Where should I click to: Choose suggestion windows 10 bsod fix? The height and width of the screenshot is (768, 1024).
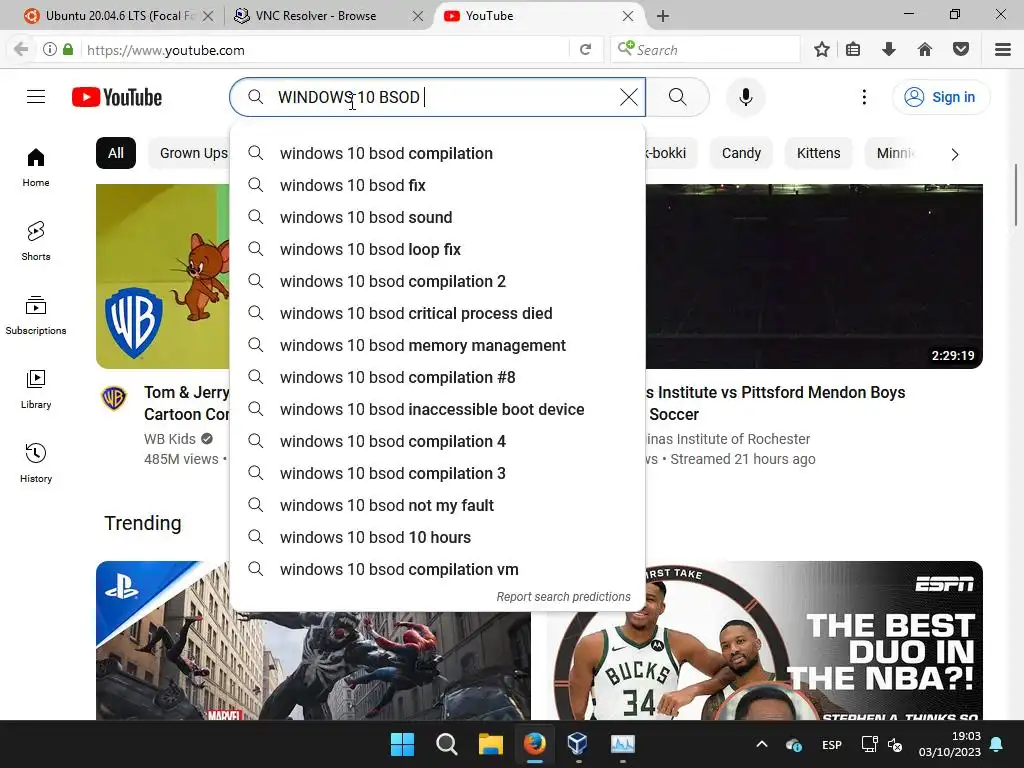coord(438,185)
